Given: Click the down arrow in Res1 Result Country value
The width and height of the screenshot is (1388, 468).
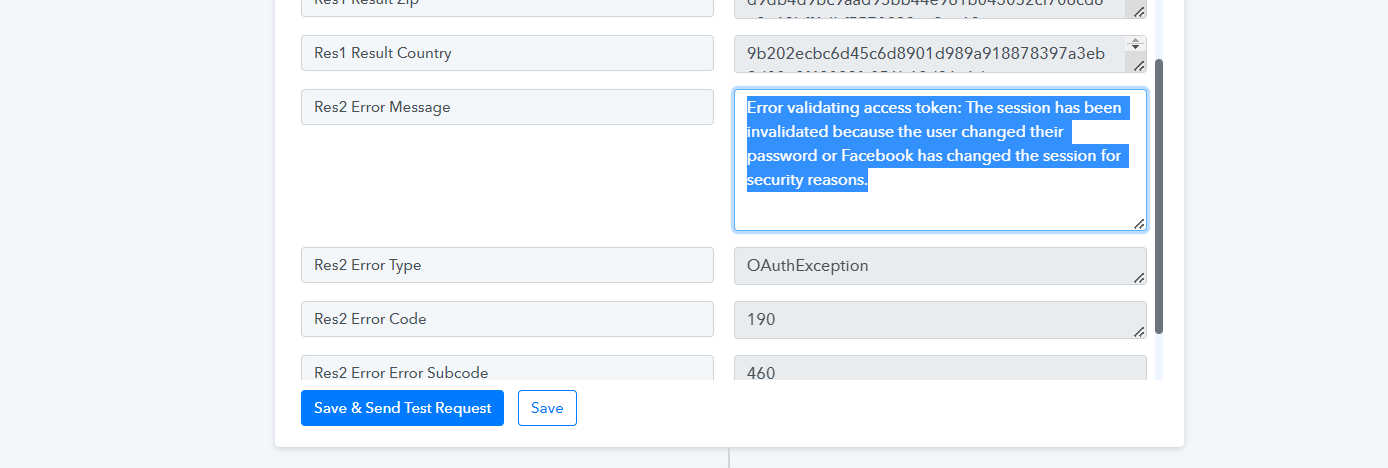Looking at the screenshot, I should (x=1135, y=47).
